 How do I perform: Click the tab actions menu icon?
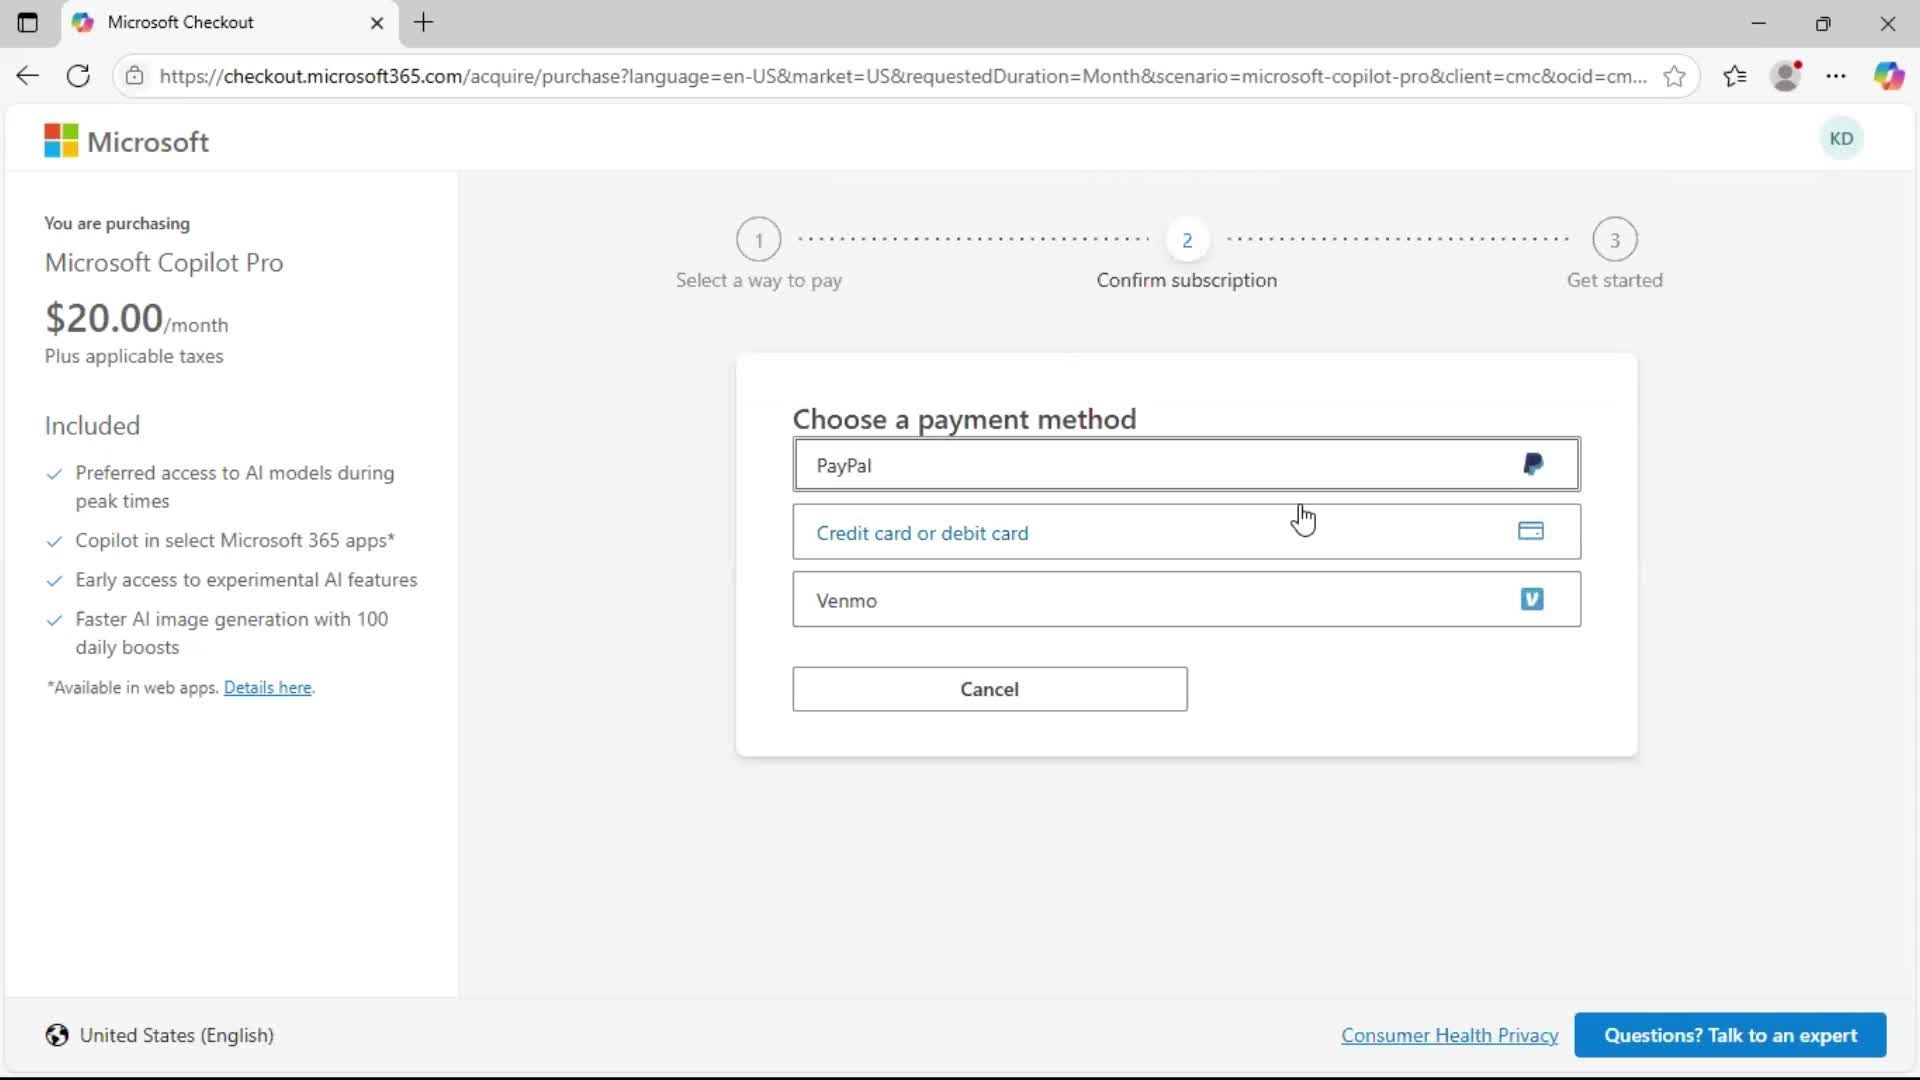pyautogui.click(x=28, y=22)
